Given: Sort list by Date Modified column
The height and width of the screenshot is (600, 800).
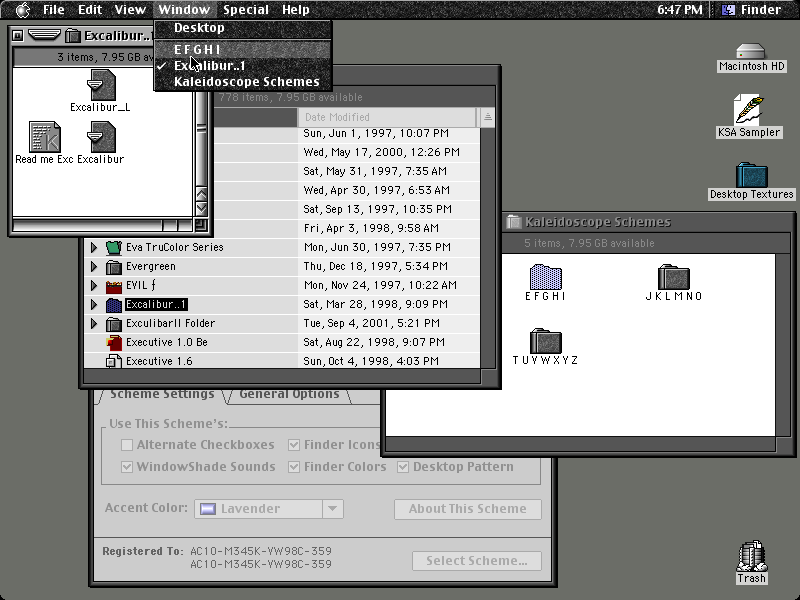Looking at the screenshot, I should [x=387, y=117].
